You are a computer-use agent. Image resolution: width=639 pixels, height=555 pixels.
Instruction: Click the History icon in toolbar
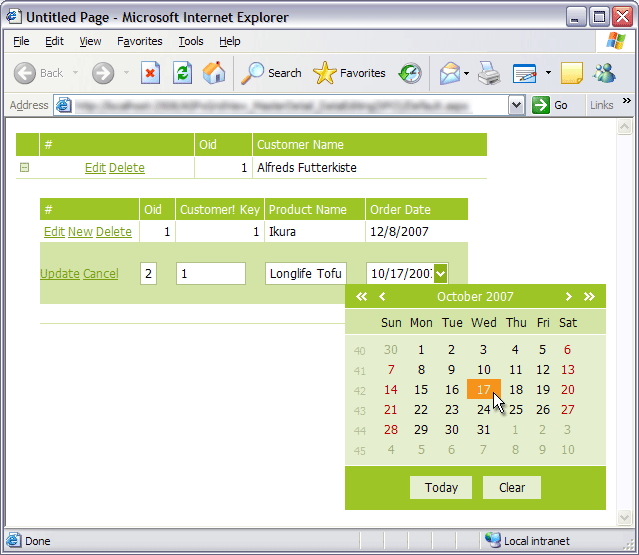click(x=410, y=73)
